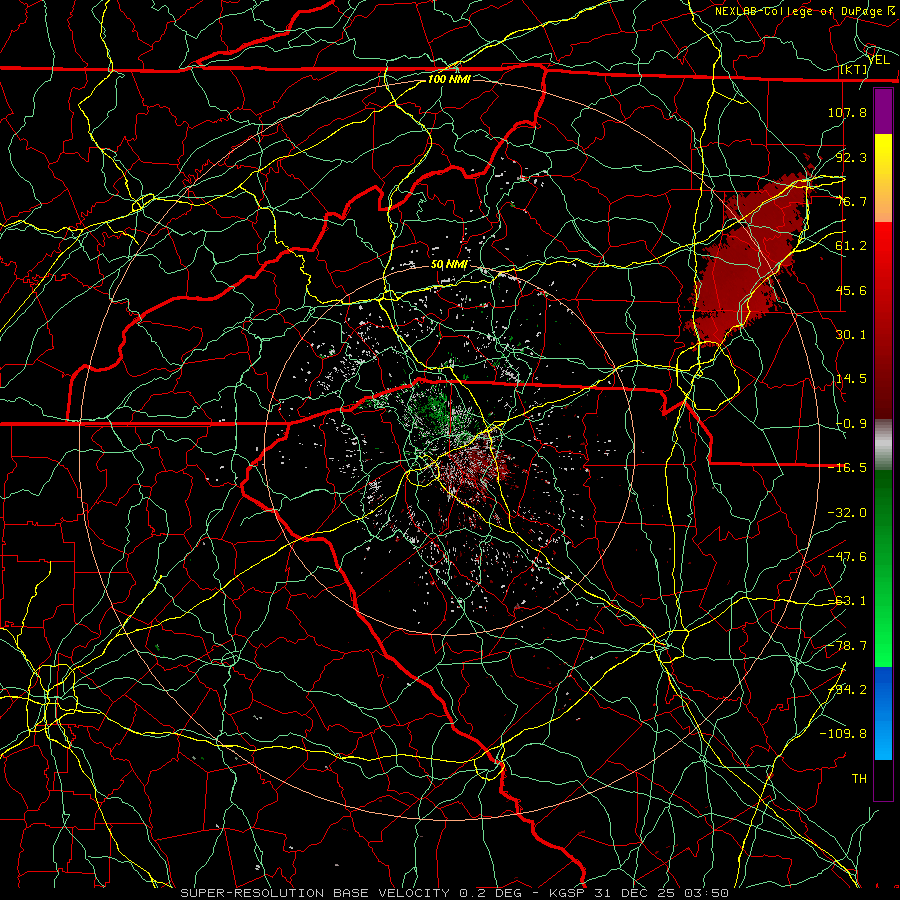Click the 'VEL' legend title

point(879,60)
